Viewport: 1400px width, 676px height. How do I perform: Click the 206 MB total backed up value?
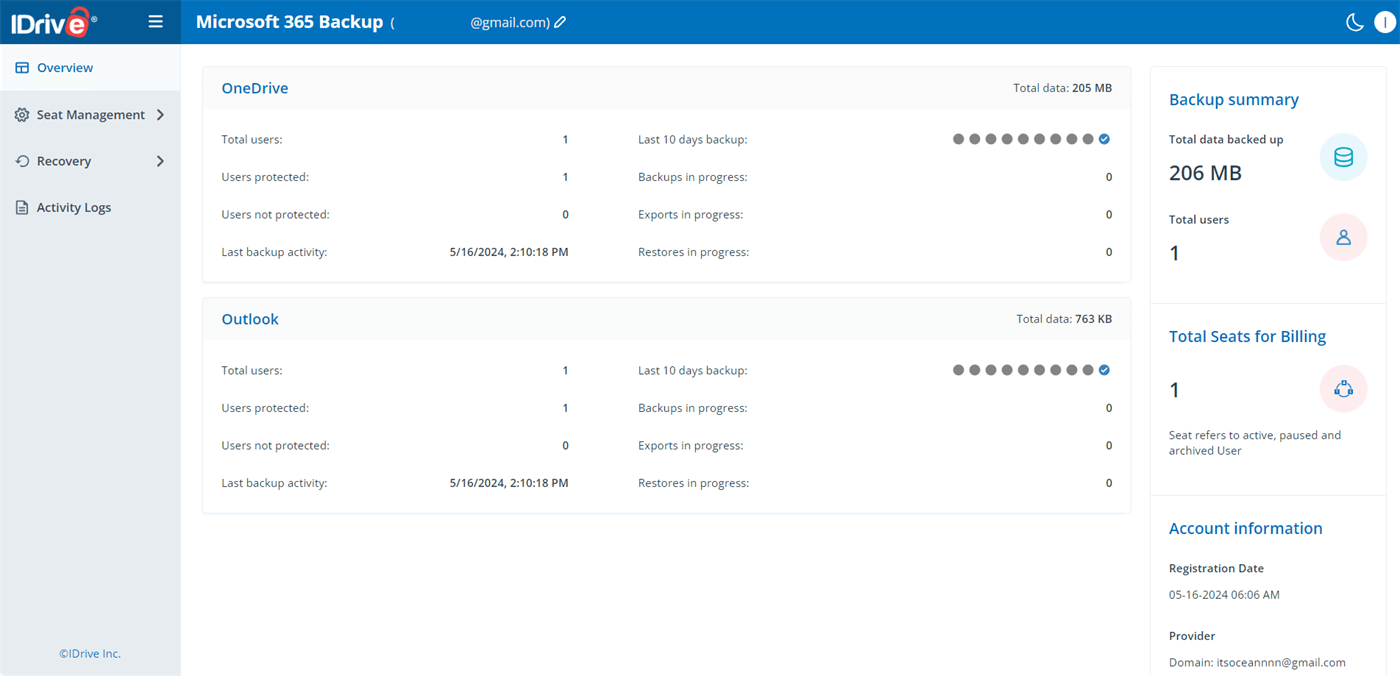tap(1205, 173)
